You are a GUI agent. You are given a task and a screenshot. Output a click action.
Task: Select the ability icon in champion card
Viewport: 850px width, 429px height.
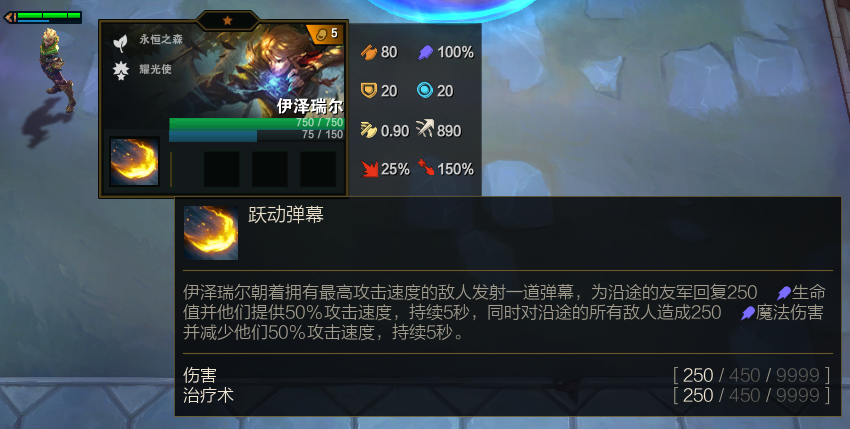[134, 162]
